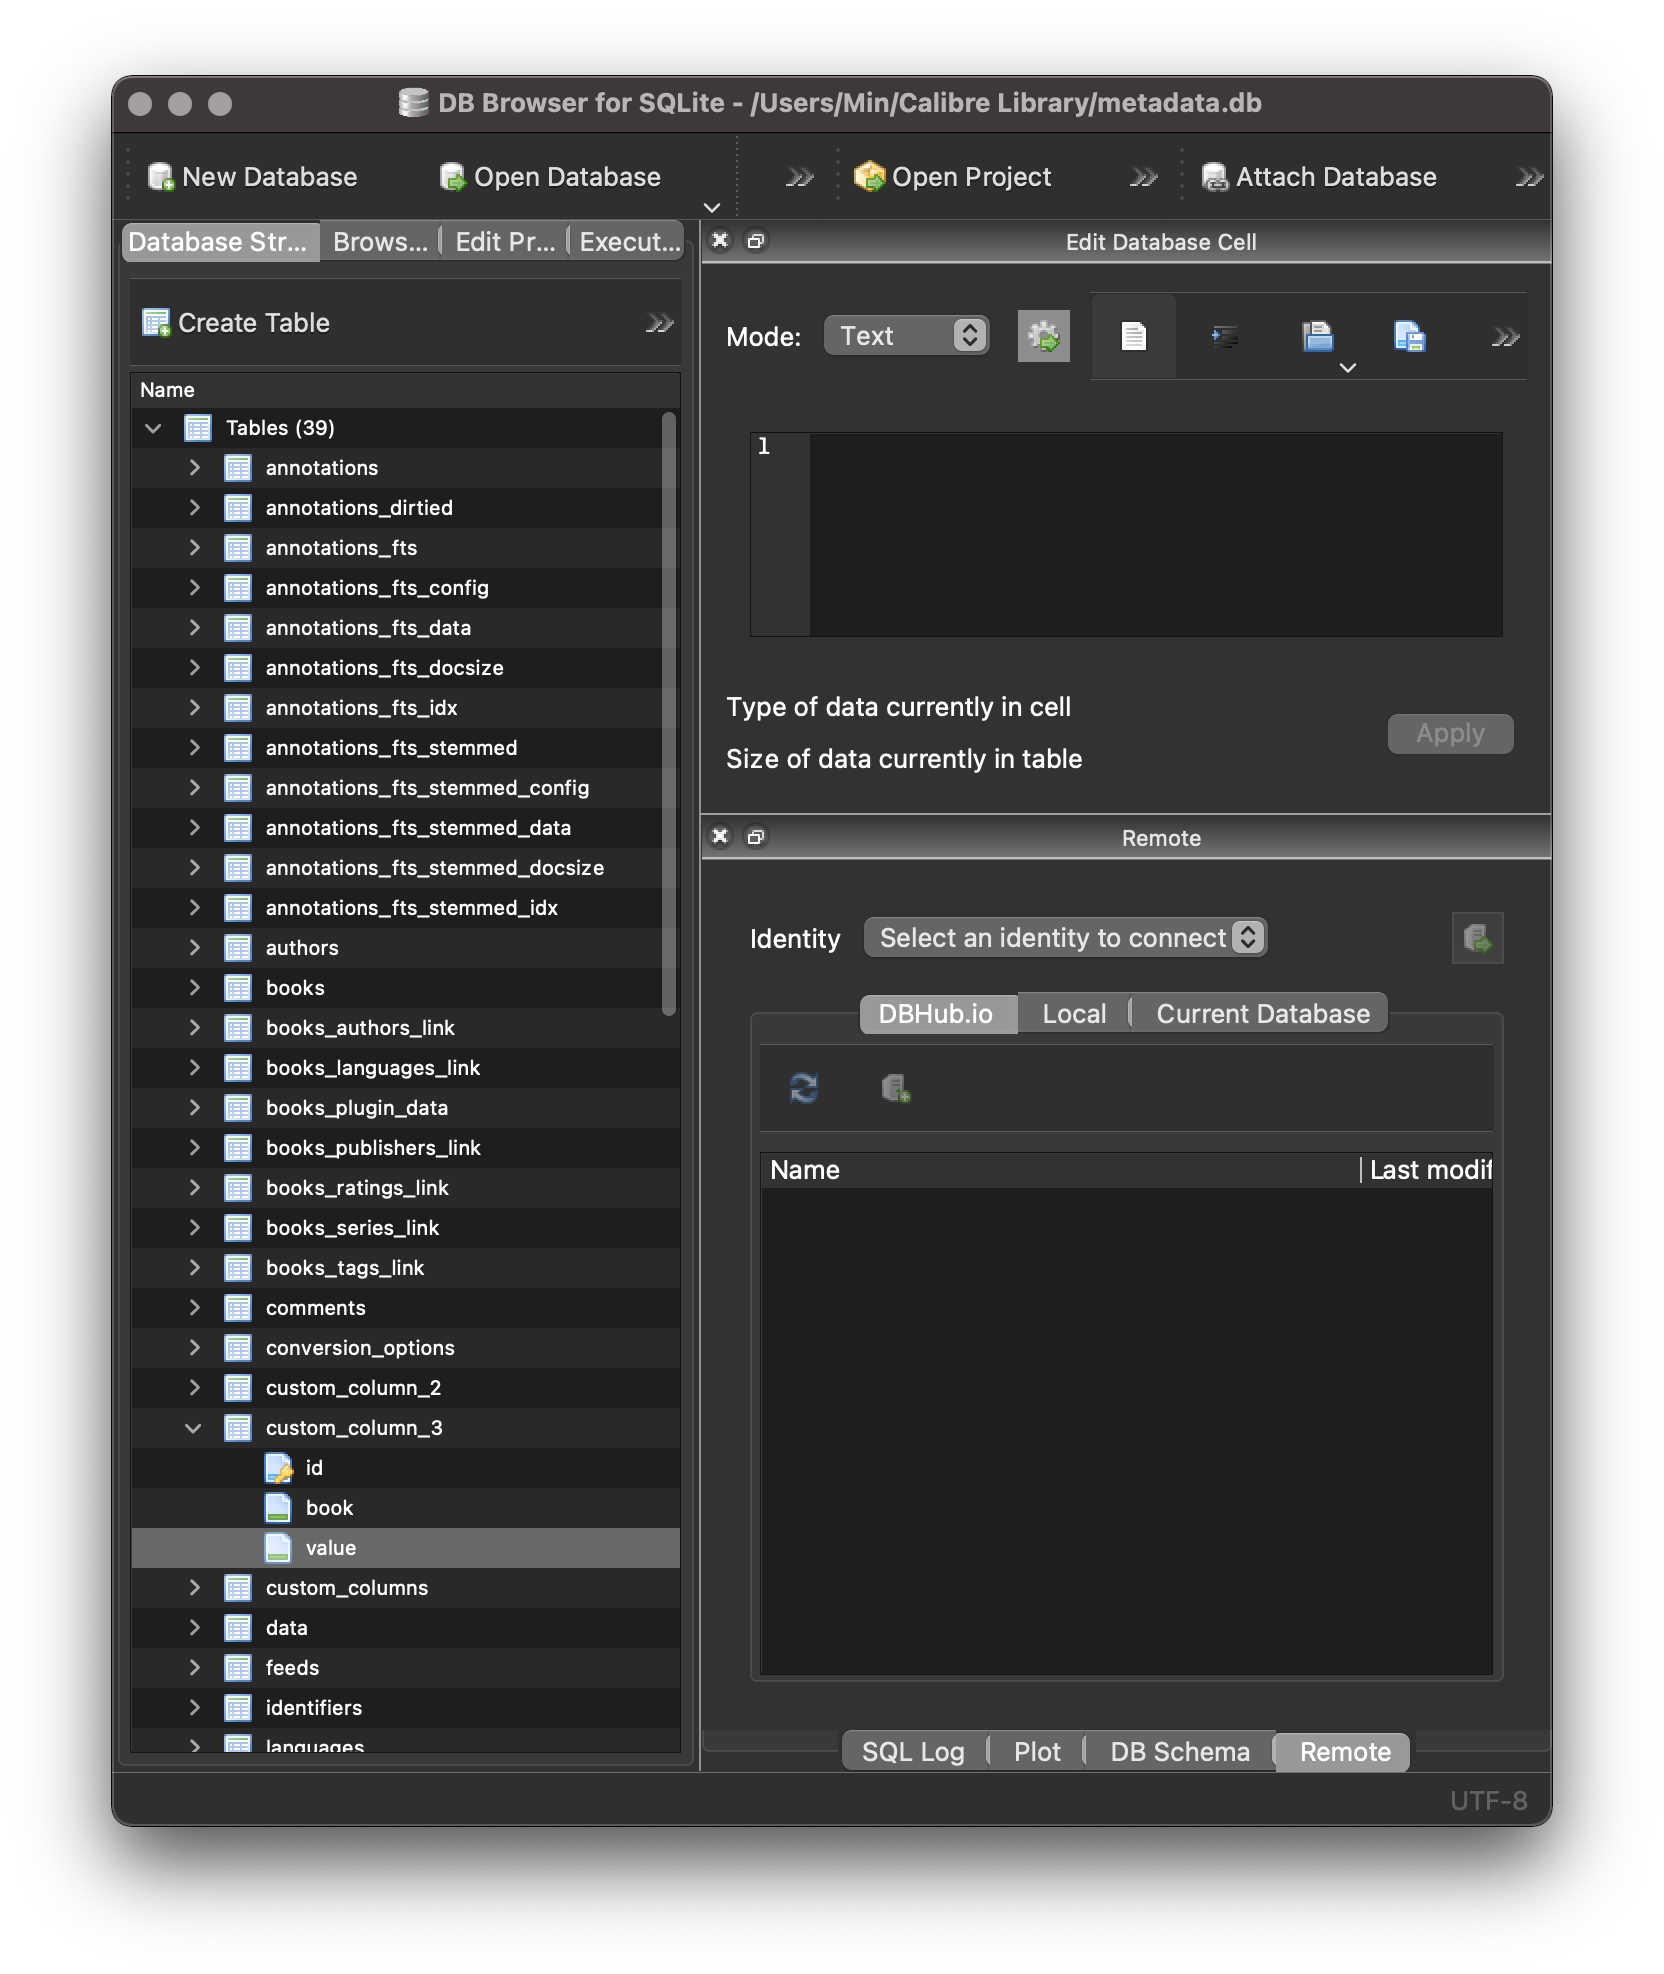Click the id primary key field icon
The image size is (1664, 1974).
[278, 1468]
